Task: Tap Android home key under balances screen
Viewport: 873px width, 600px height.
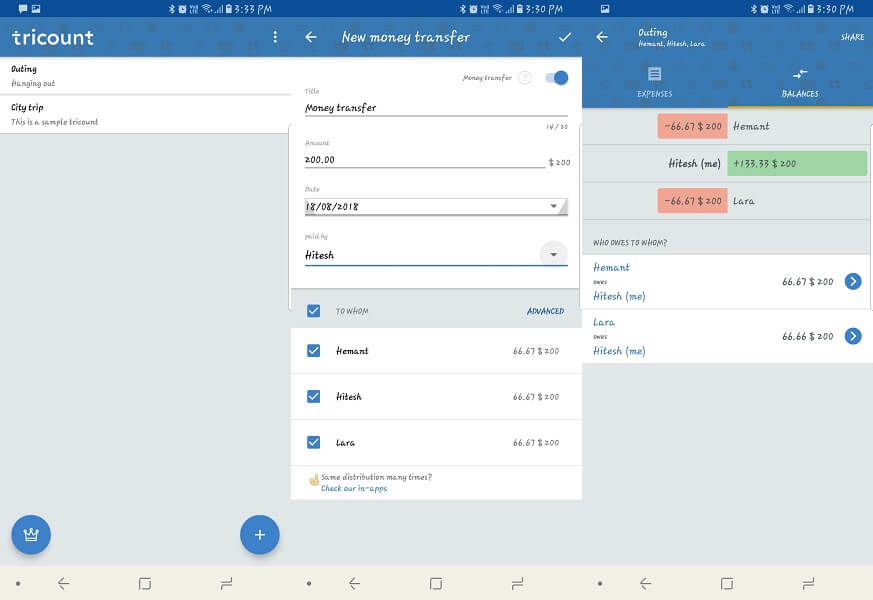Action: (727, 583)
